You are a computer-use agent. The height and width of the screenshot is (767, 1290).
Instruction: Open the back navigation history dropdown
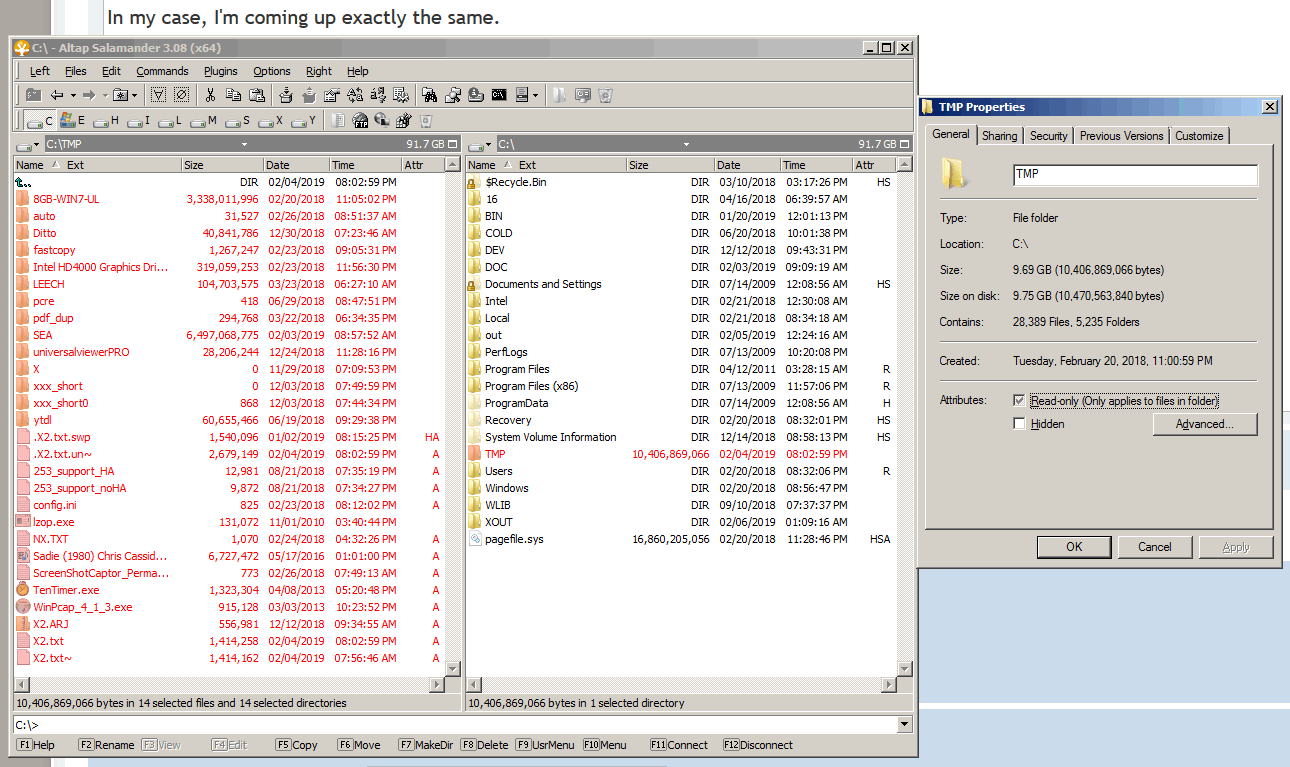pyautogui.click(x=72, y=95)
